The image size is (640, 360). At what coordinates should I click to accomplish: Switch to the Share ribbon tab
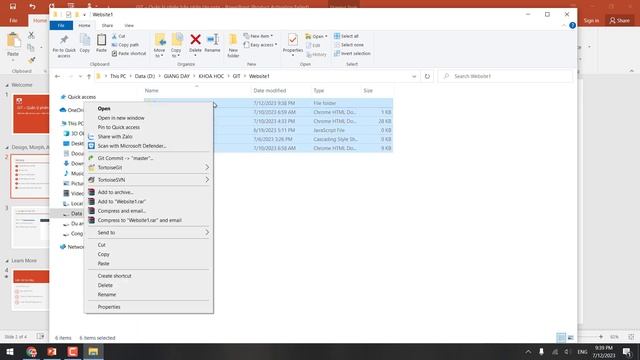click(107, 25)
